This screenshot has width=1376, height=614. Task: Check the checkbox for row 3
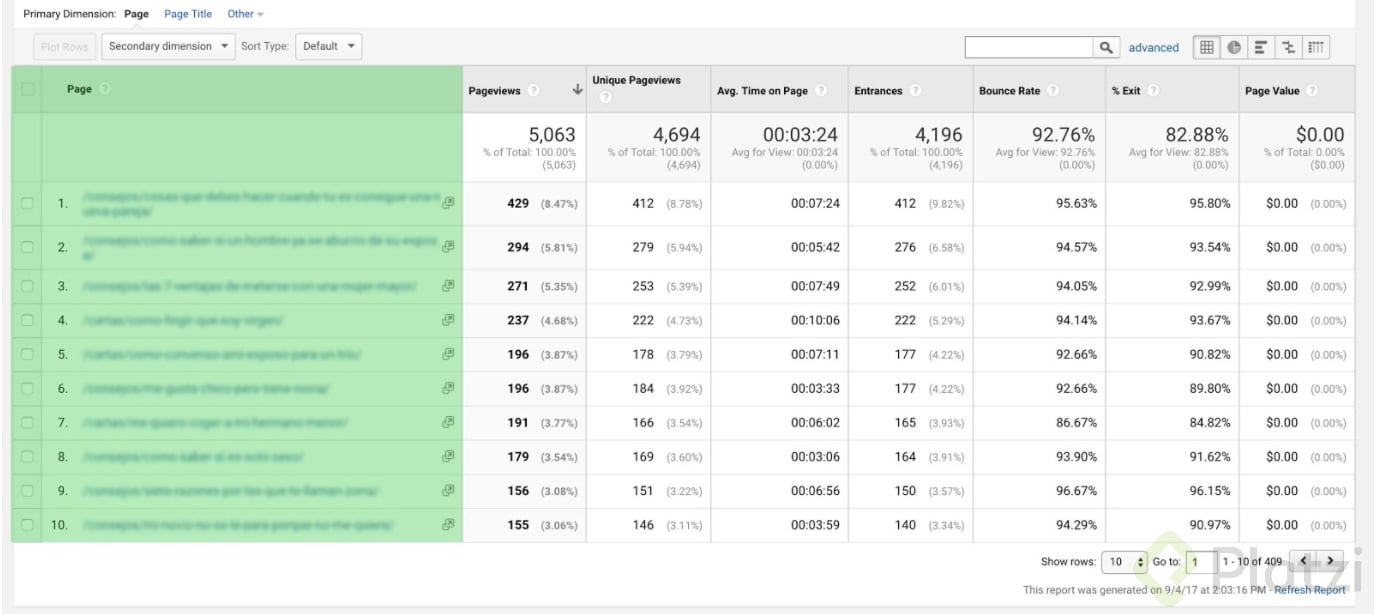(x=27, y=286)
